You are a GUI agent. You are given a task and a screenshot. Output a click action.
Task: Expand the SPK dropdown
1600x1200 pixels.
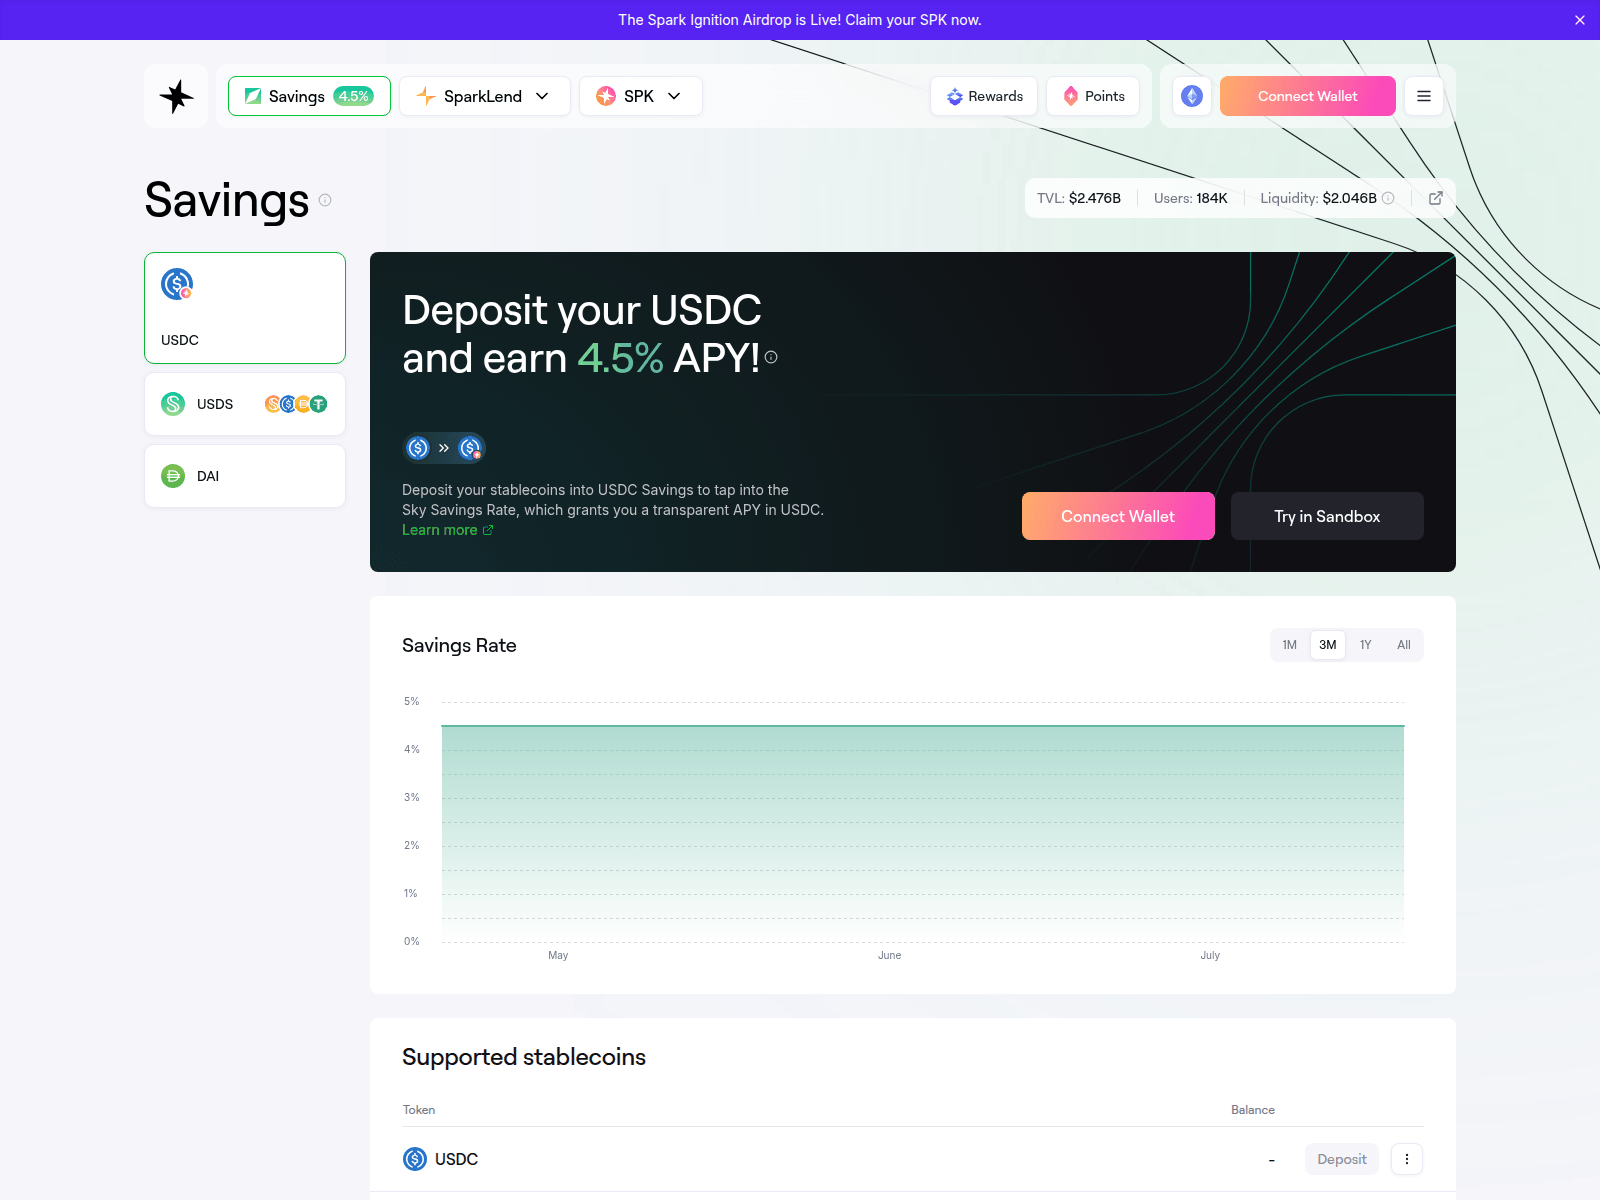click(641, 96)
